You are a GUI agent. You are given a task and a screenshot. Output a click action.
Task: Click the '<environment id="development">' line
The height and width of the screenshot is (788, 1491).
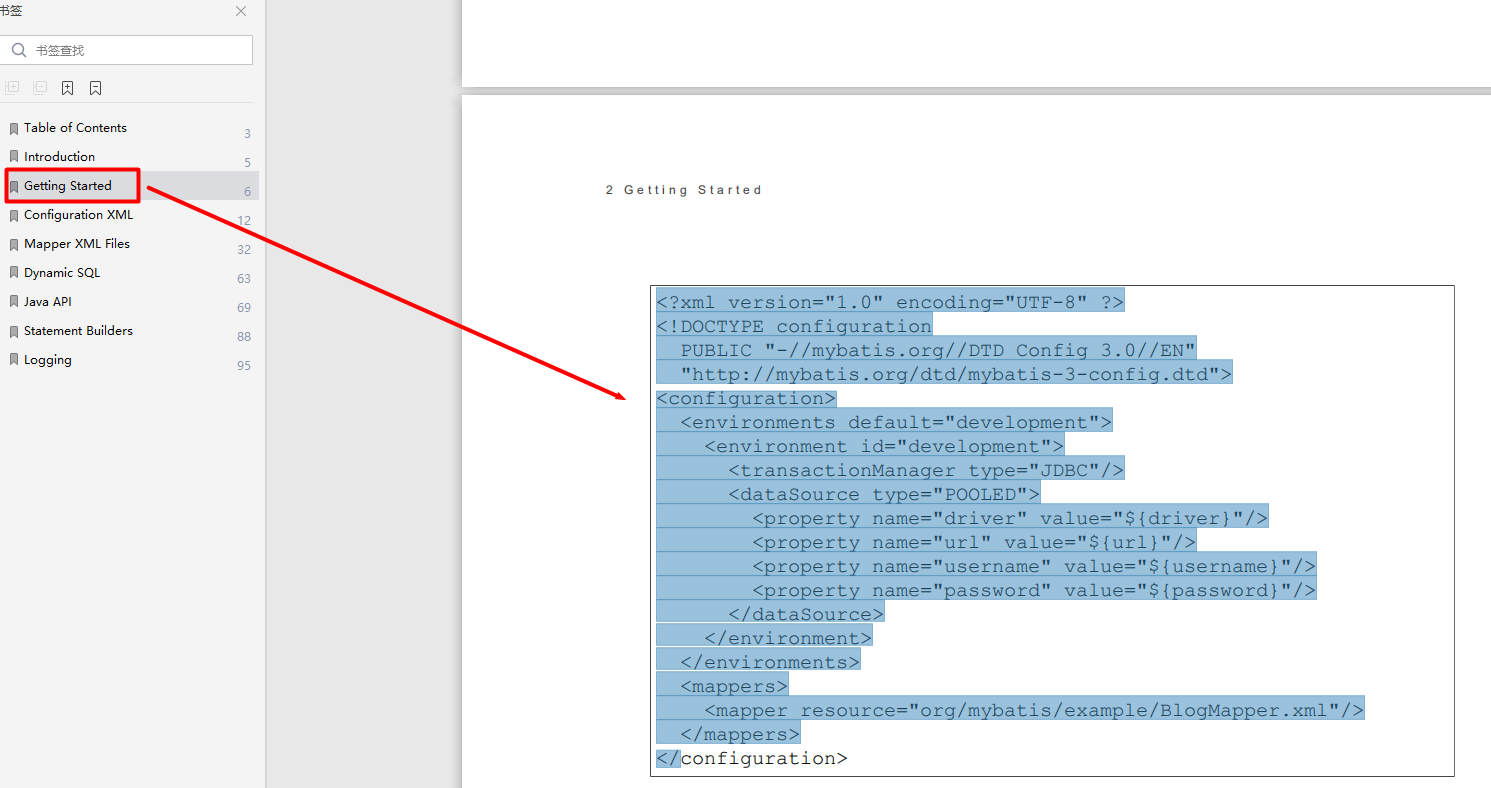(884, 446)
